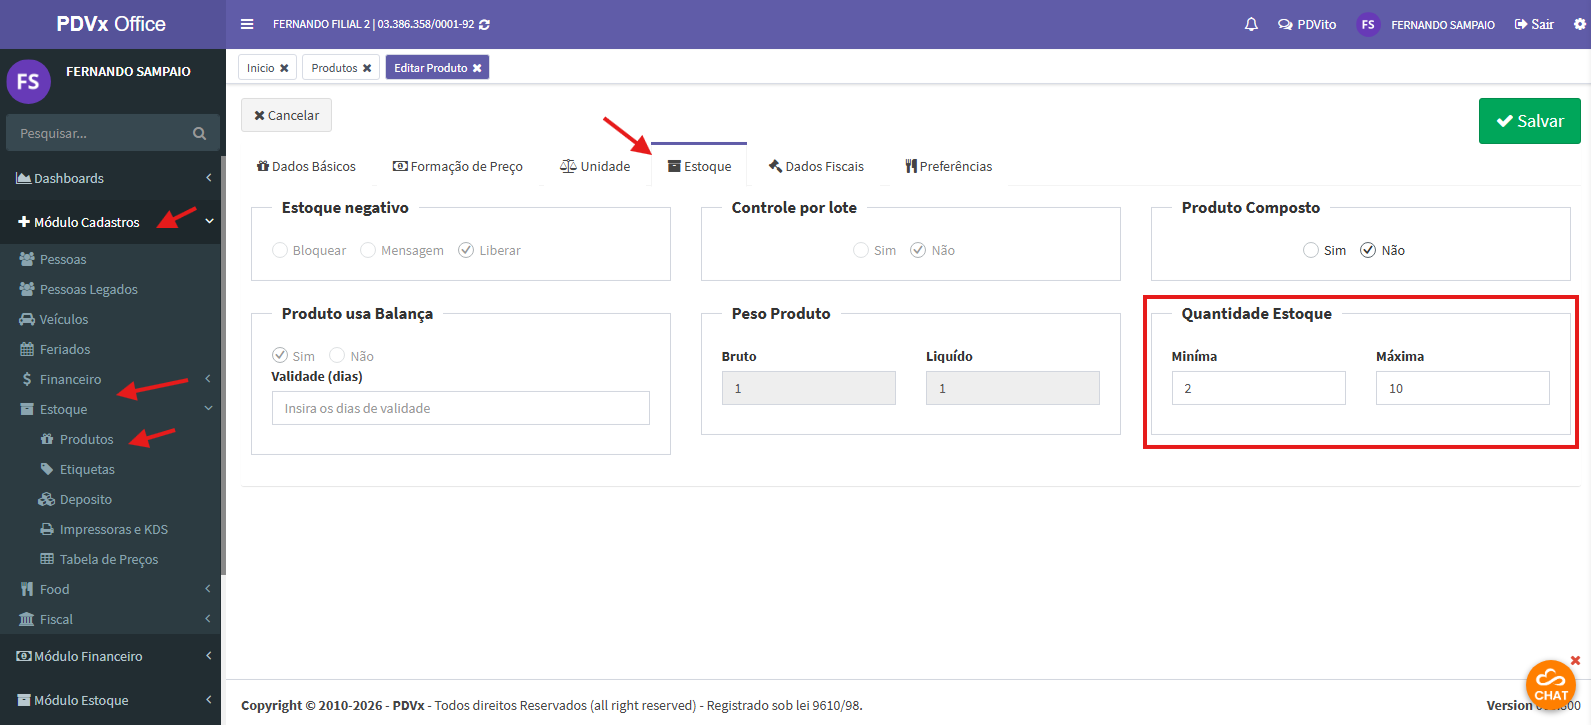Click the search magnifier icon in the sidebar

199,133
